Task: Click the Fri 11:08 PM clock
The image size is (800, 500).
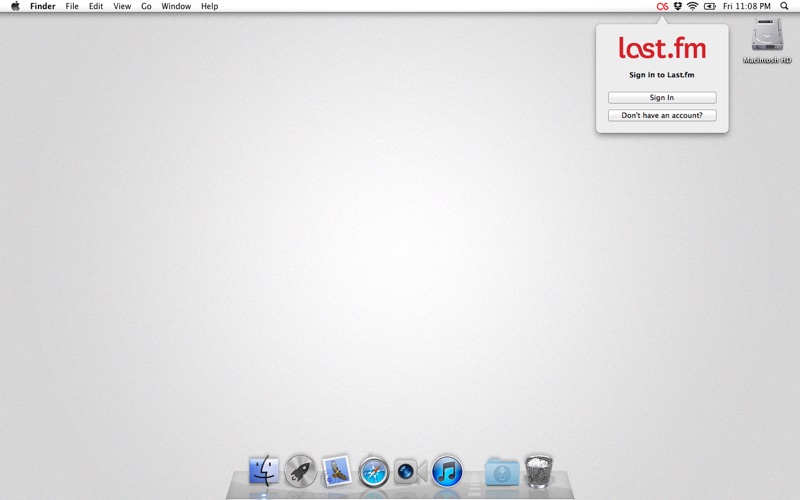Action: [746, 6]
